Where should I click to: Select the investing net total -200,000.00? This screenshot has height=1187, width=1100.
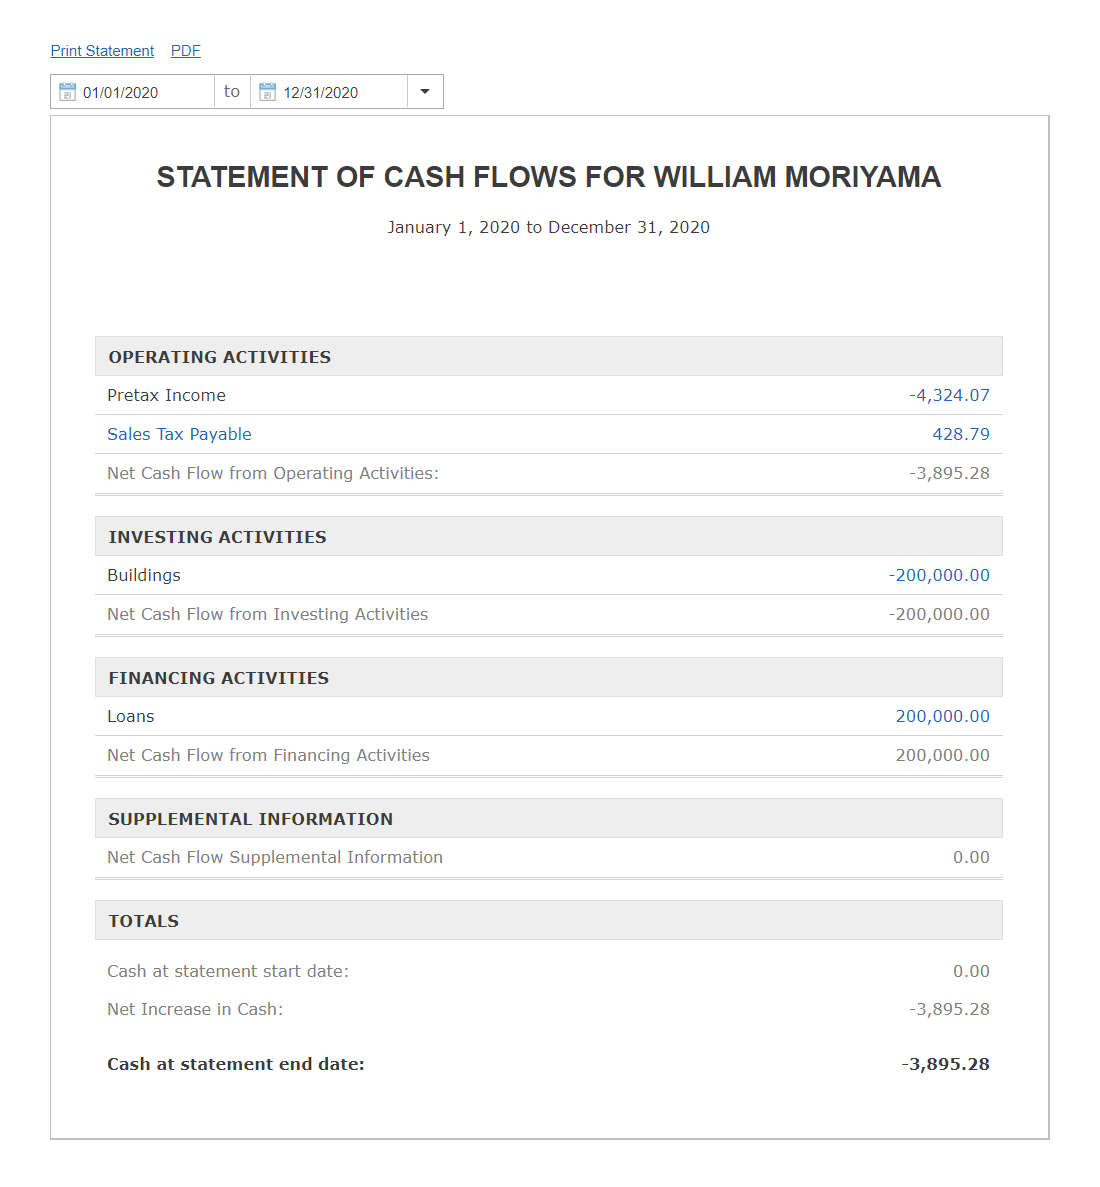coord(939,614)
